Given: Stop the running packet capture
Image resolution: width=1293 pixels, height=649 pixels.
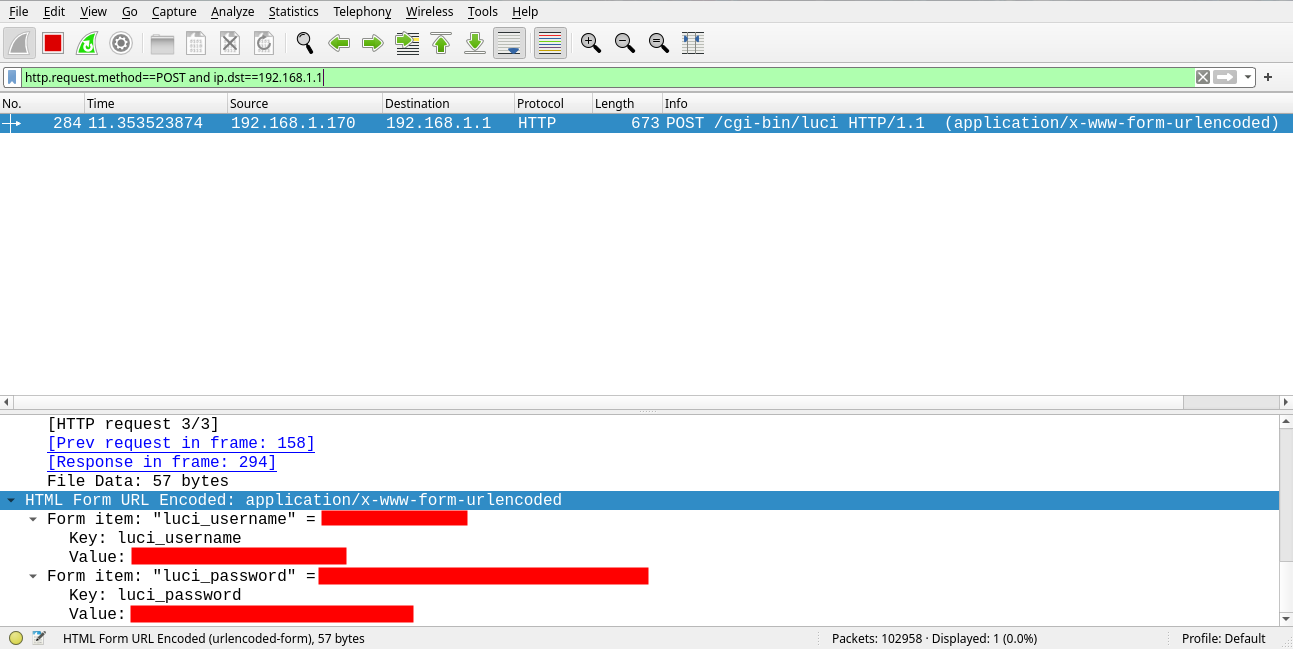Looking at the screenshot, I should click(52, 43).
